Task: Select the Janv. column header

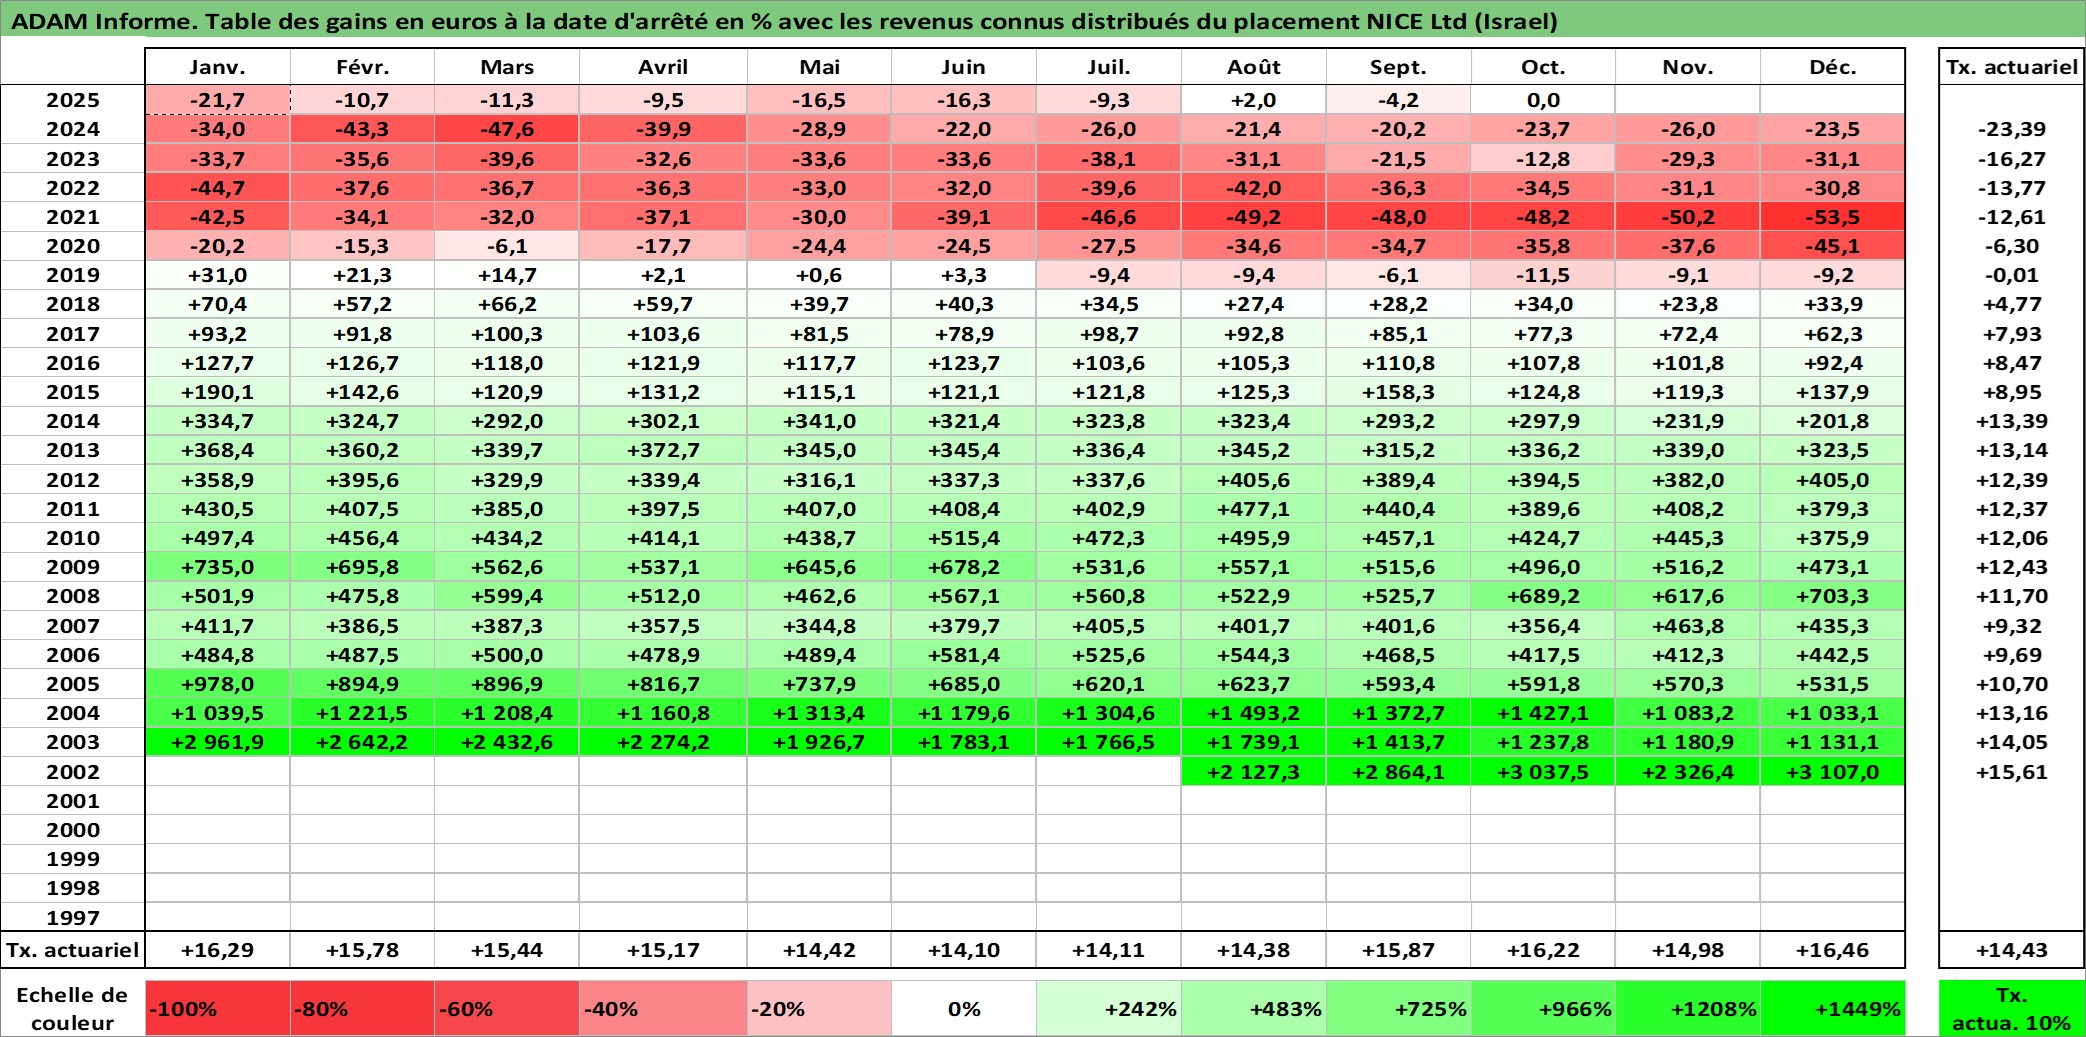Action: 217,67
